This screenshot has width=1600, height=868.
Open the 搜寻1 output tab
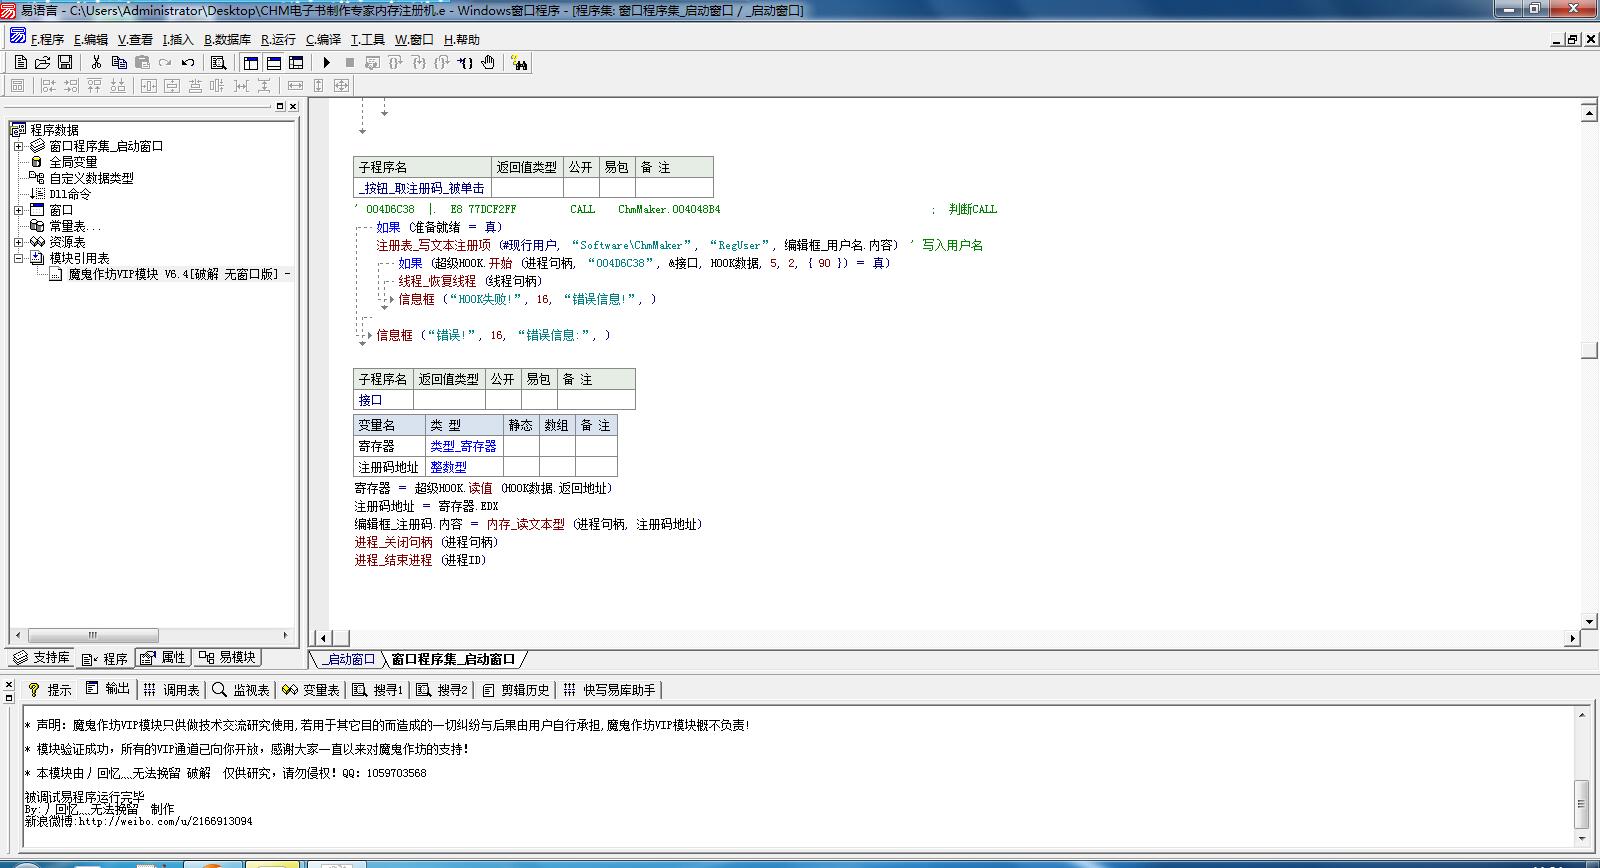click(378, 690)
